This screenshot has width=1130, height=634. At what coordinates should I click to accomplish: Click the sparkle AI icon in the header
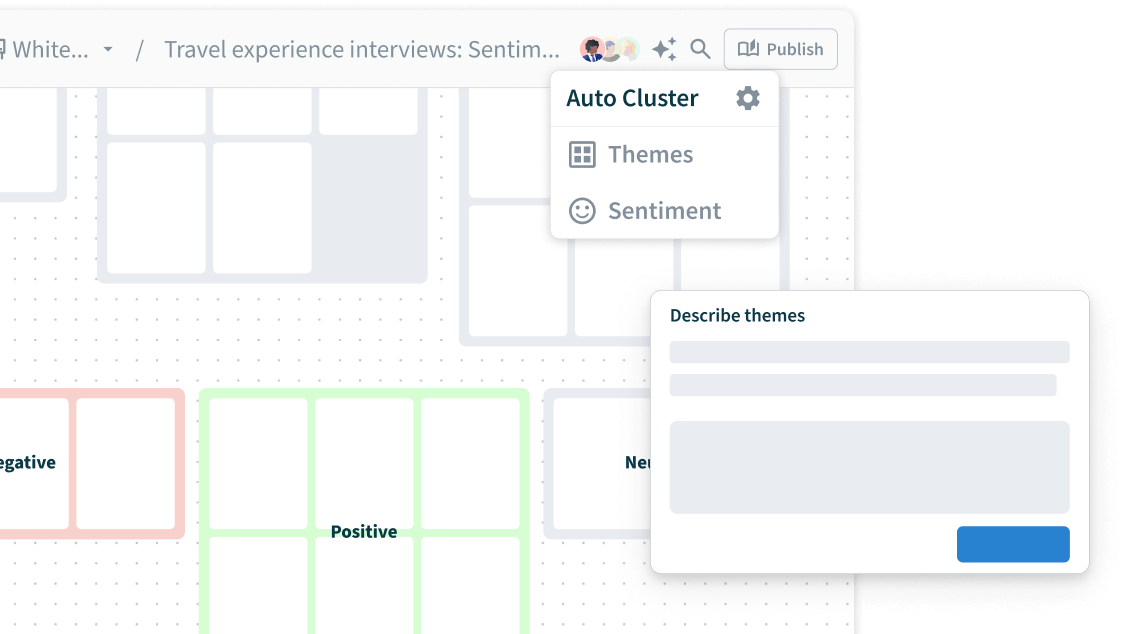pyautogui.click(x=664, y=49)
